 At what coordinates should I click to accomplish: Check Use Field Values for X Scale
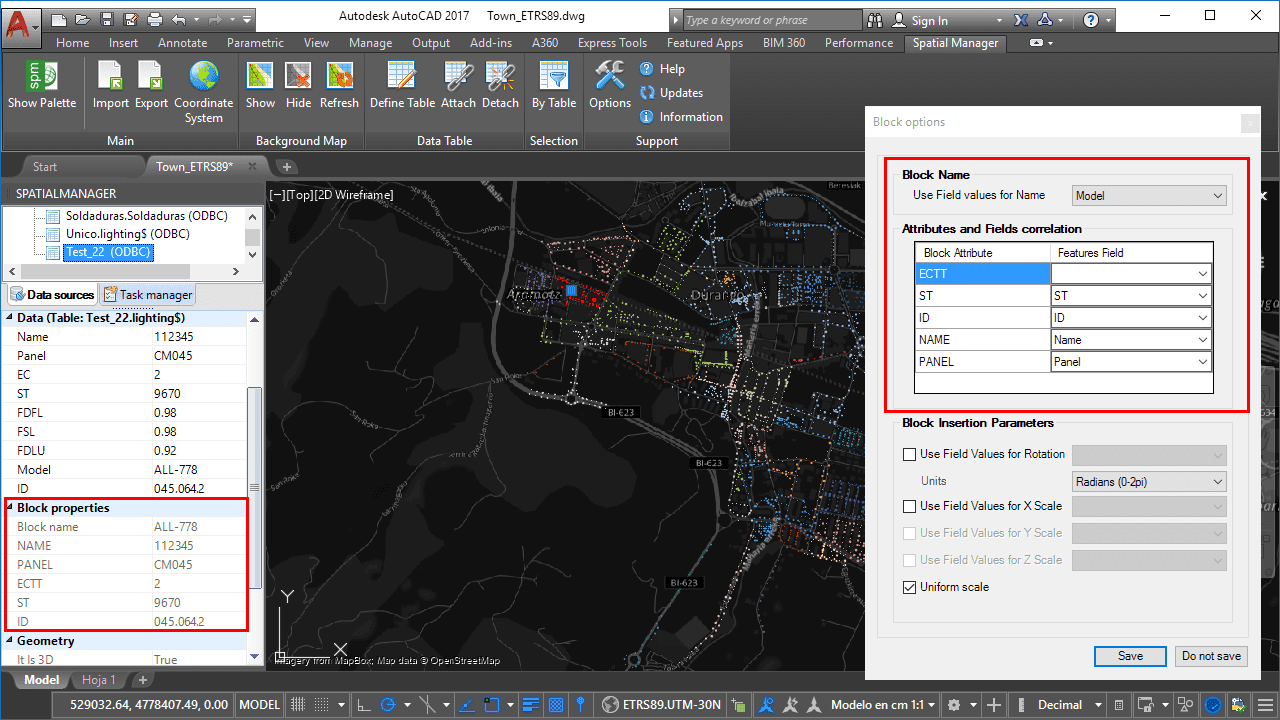click(x=909, y=506)
